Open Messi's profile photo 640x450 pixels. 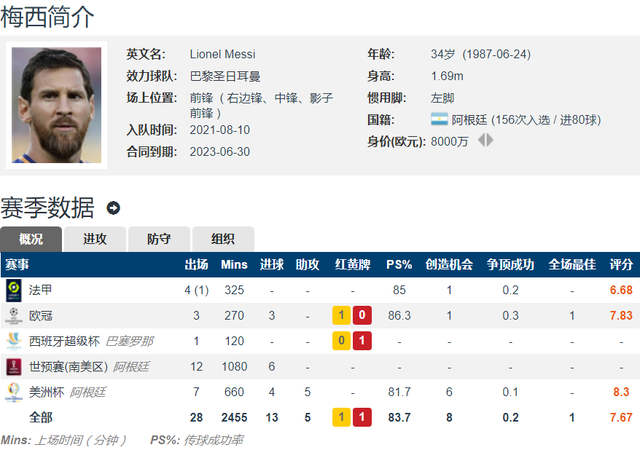pos(56,105)
